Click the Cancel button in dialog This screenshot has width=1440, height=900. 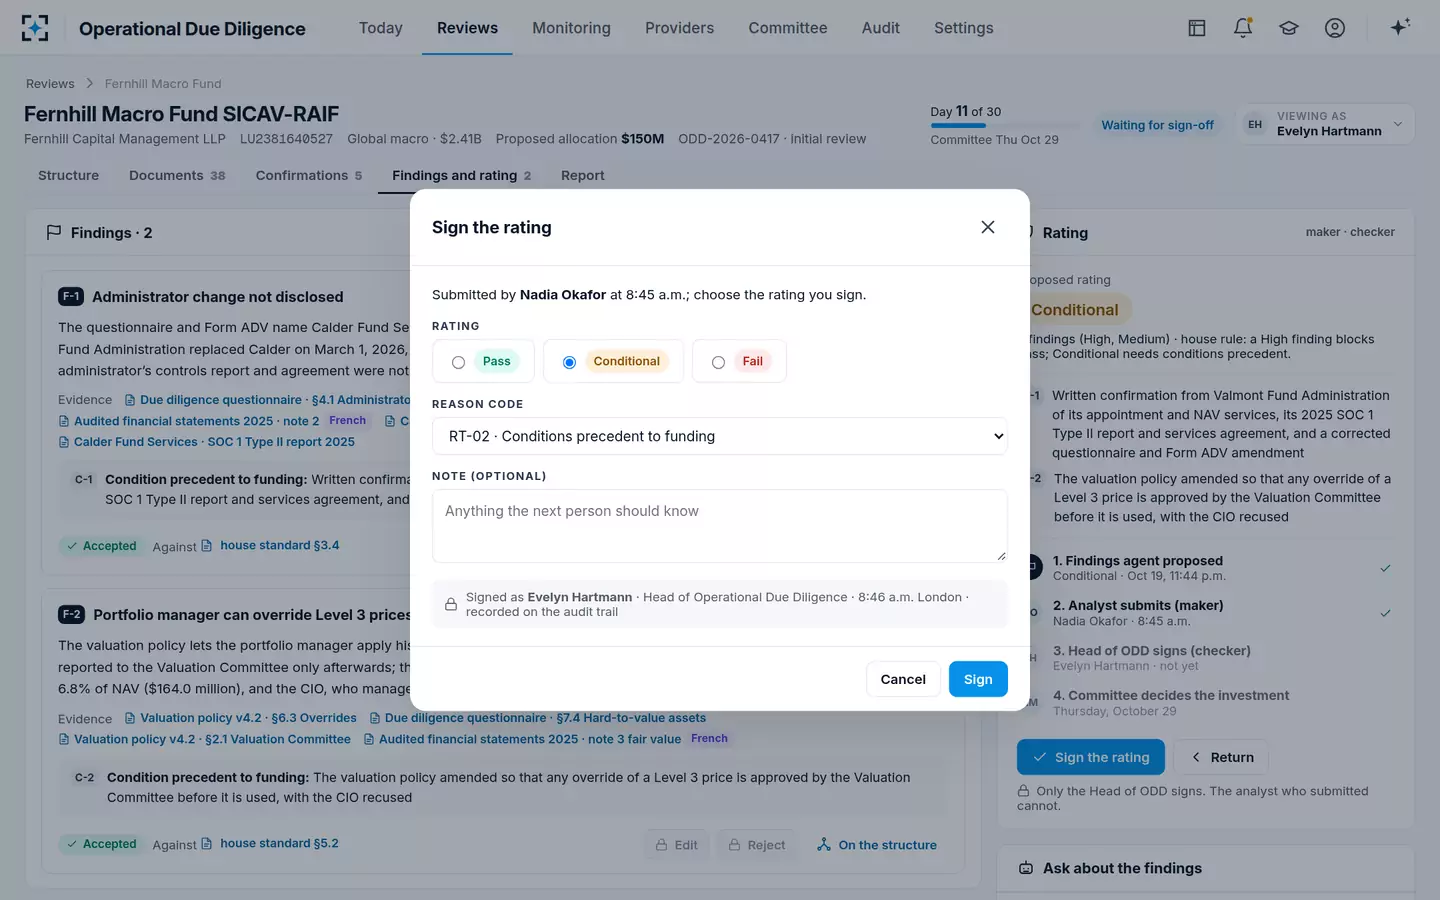(903, 679)
